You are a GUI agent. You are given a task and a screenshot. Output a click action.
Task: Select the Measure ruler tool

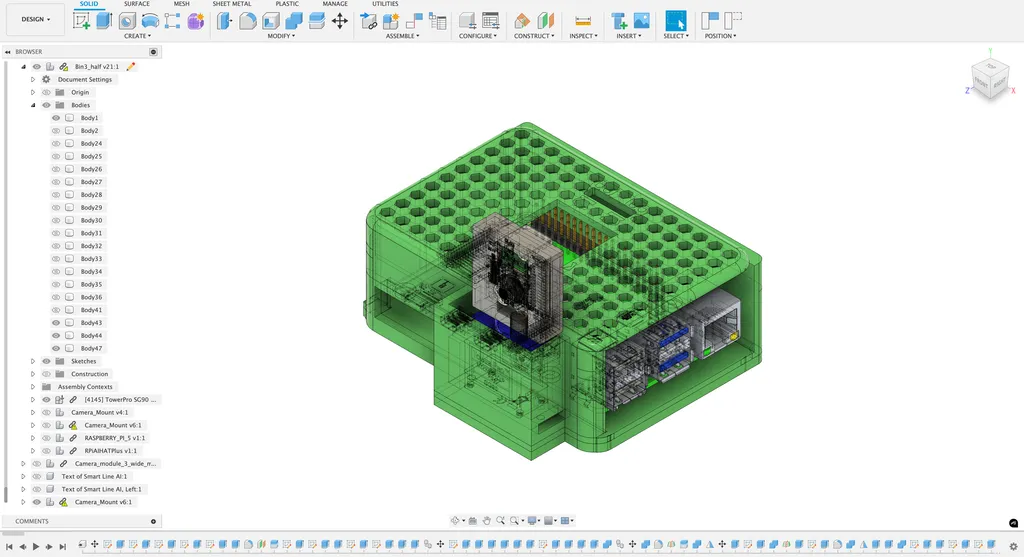(583, 21)
